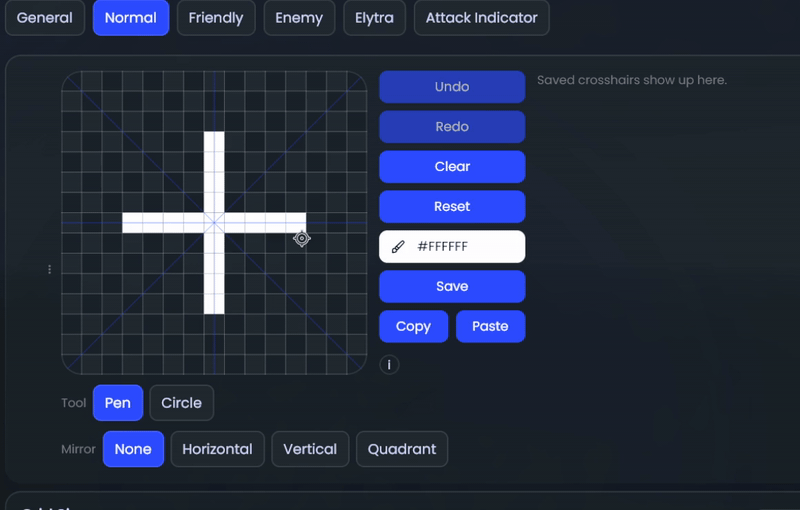Save the current crosshair
Image resolution: width=800 pixels, height=510 pixels.
[452, 286]
